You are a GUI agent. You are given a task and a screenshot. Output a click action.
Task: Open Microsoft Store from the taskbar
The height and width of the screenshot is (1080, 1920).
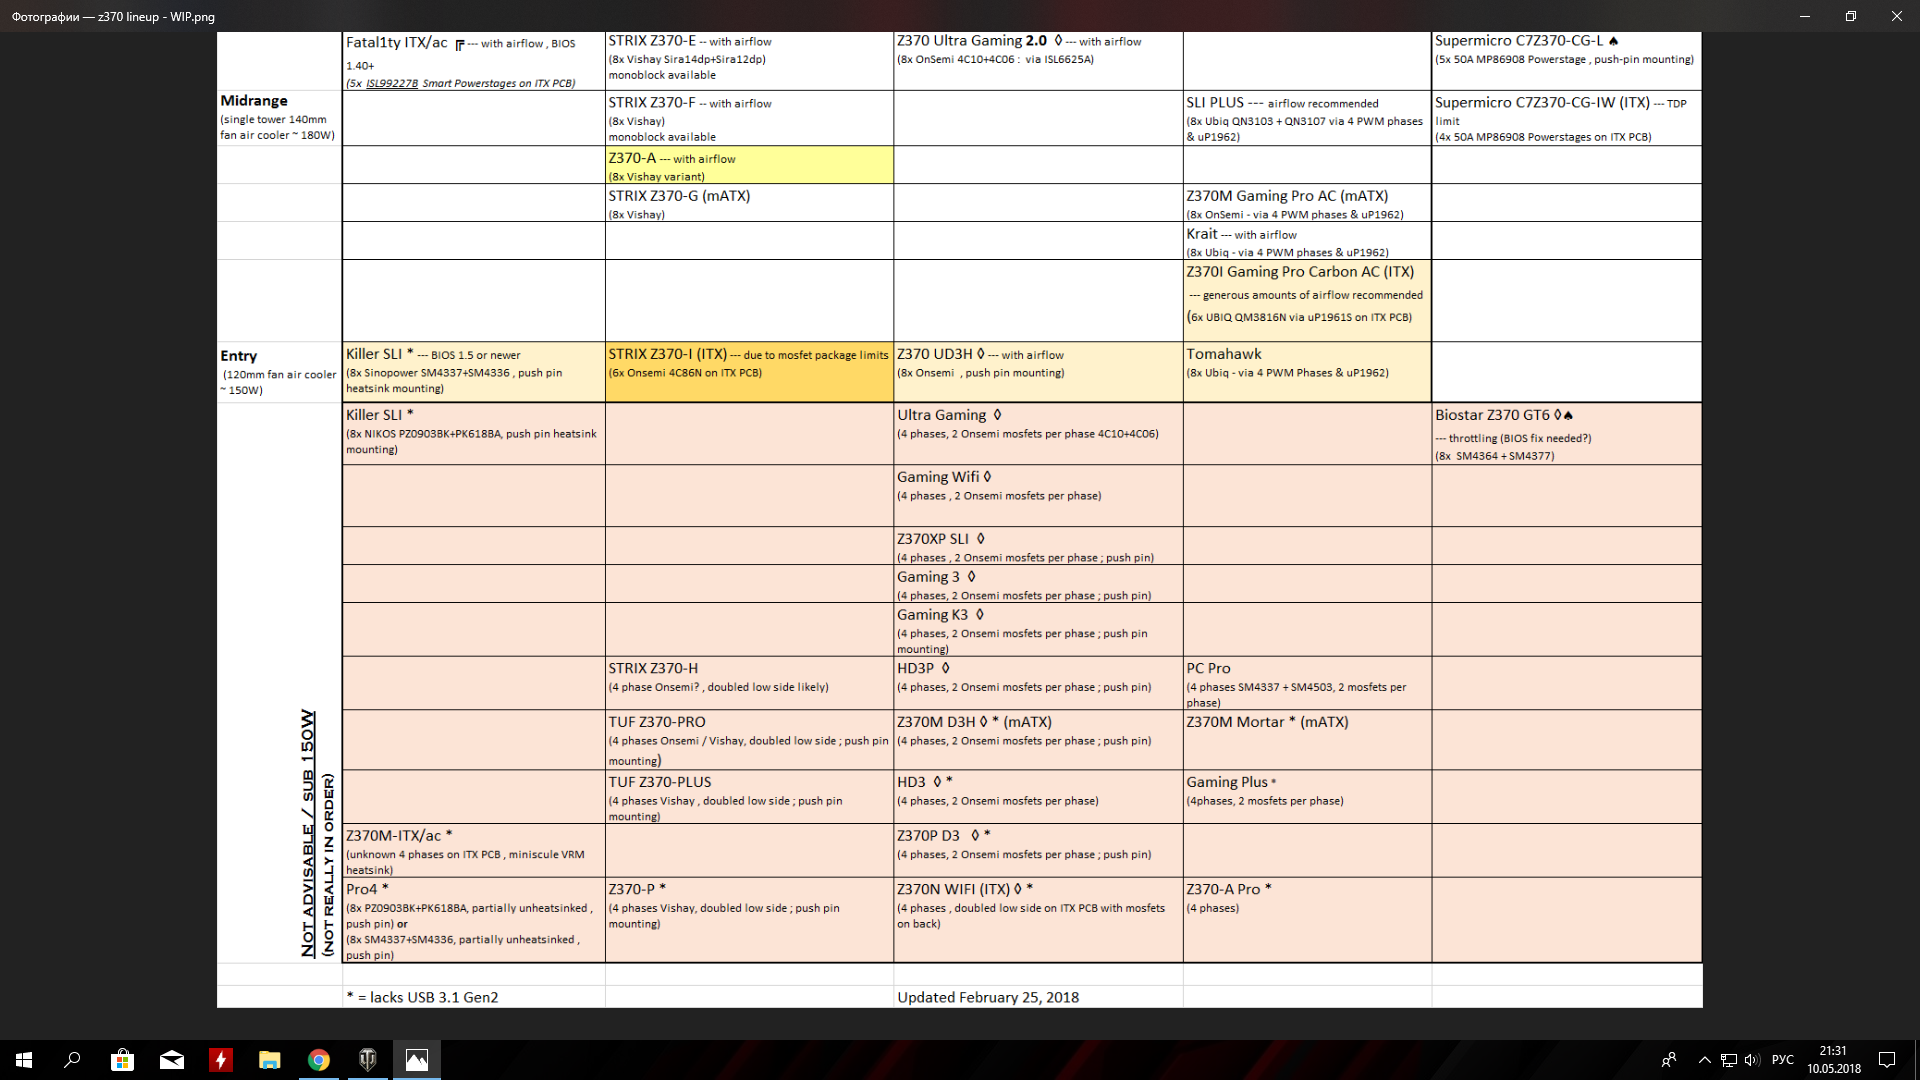tap(122, 1060)
